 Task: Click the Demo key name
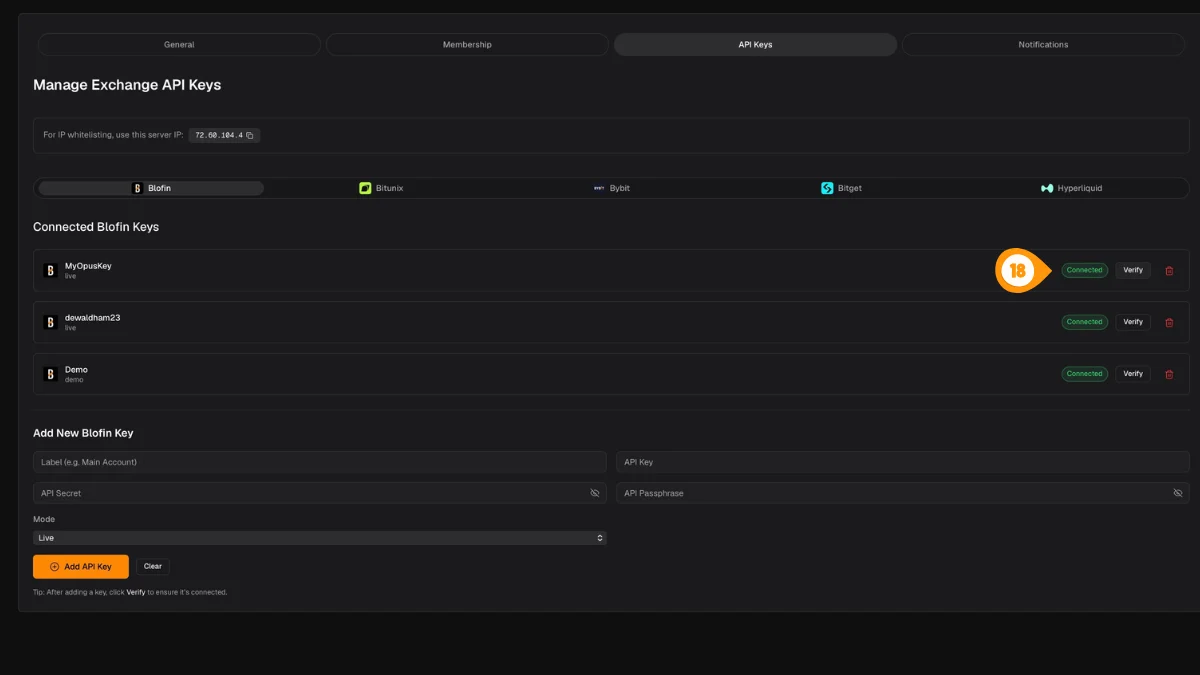[76, 370]
